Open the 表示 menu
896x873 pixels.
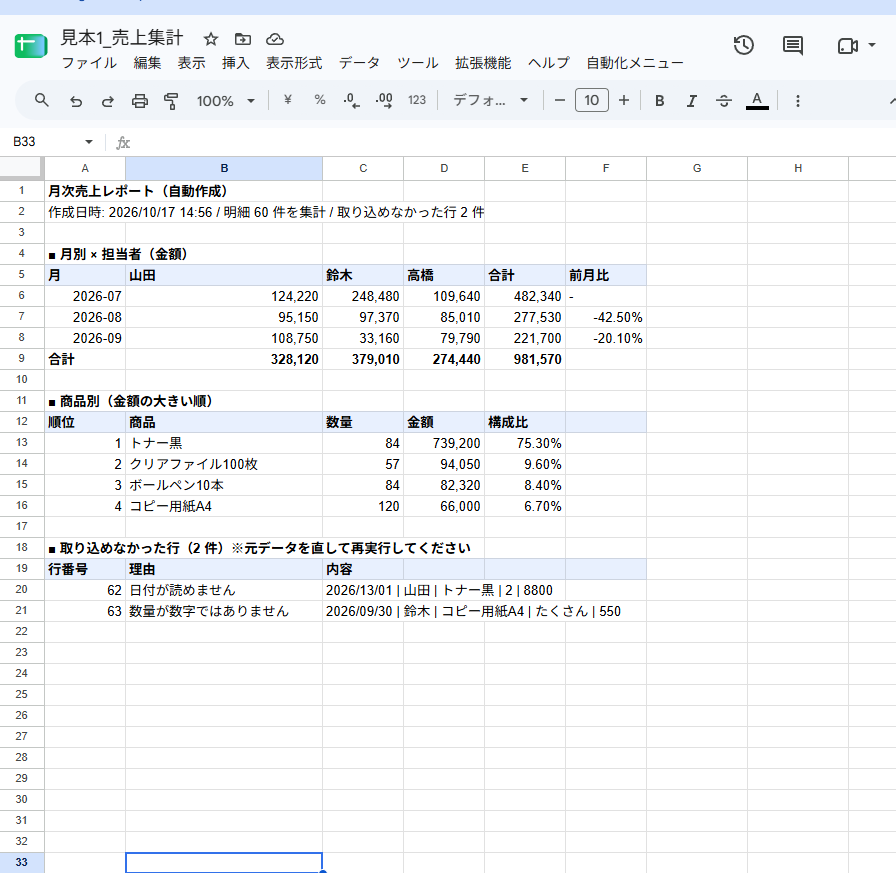(x=191, y=63)
